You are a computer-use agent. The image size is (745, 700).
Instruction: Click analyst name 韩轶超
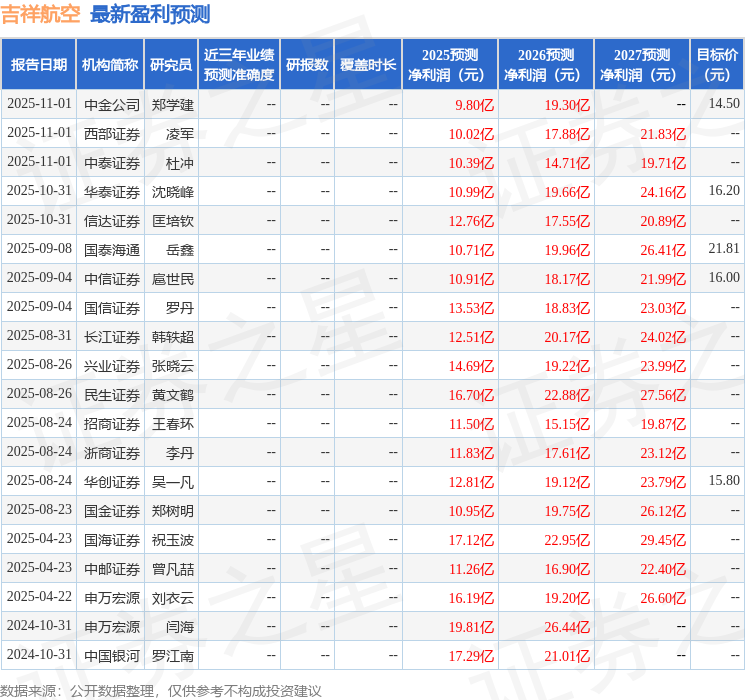coord(173,337)
